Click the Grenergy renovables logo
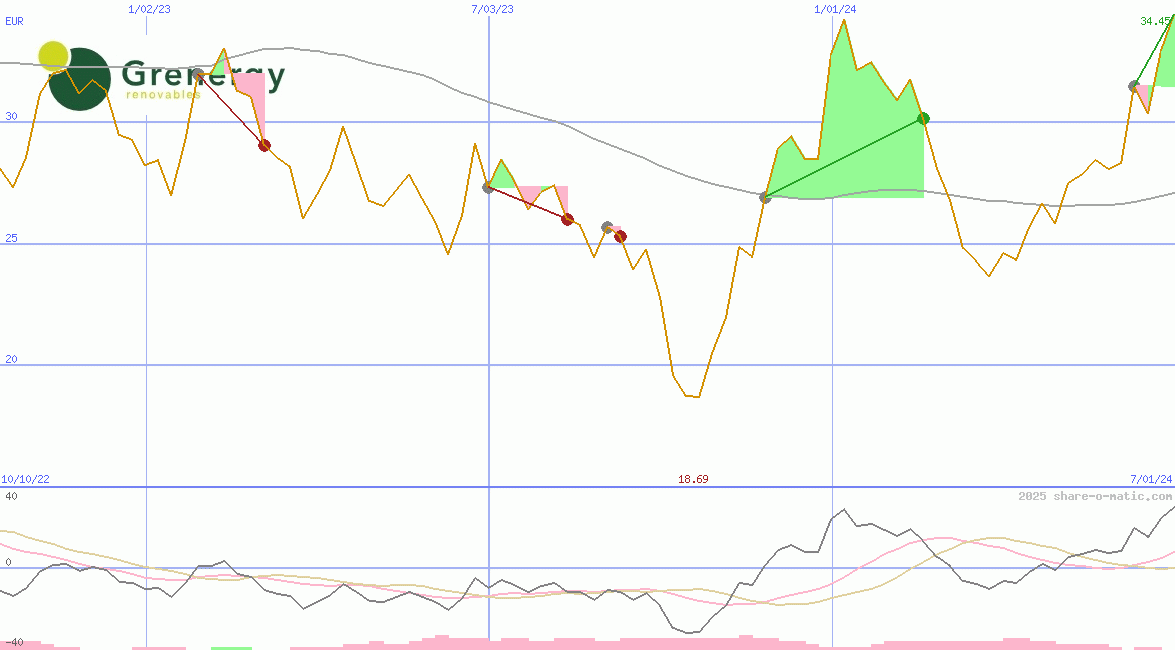The width and height of the screenshot is (1175, 650). pos(160,78)
